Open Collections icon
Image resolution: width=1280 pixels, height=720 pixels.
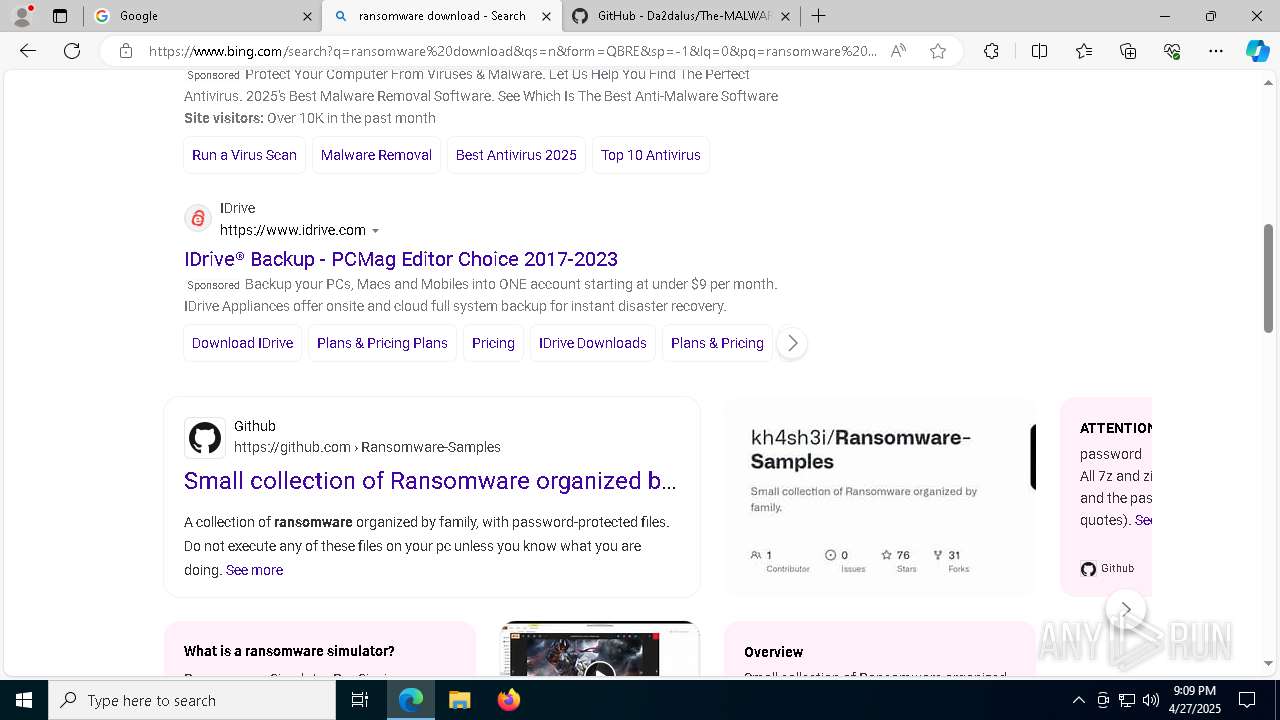click(x=1128, y=51)
